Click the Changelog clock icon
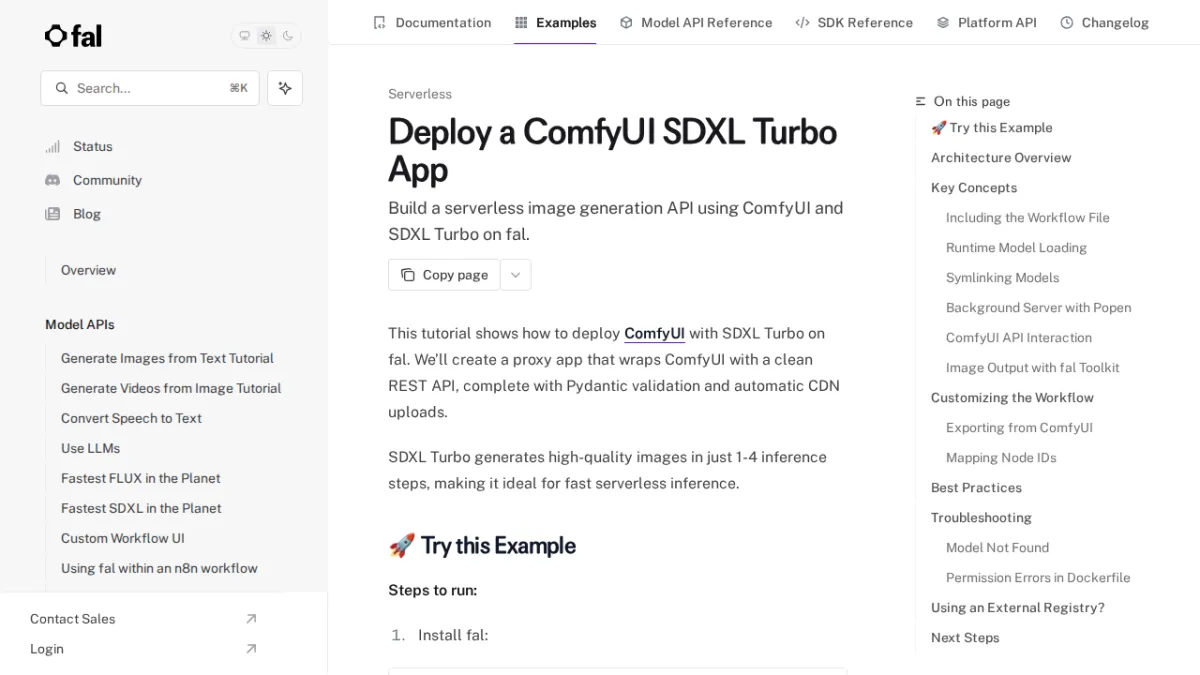 pyautogui.click(x=1067, y=22)
